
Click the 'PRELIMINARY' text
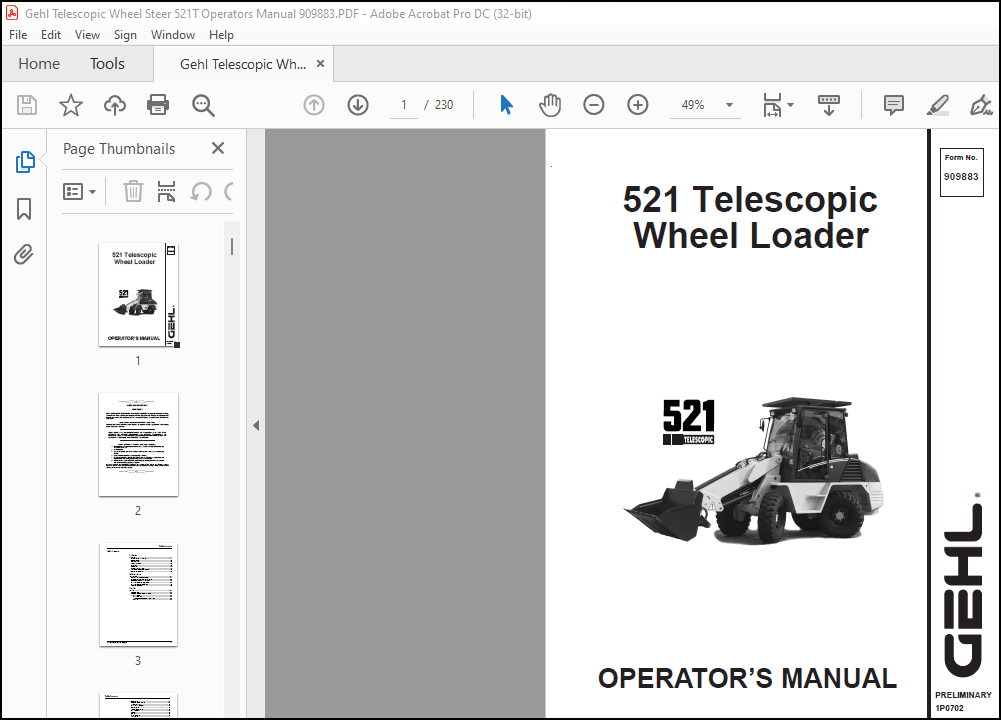[x=963, y=694]
